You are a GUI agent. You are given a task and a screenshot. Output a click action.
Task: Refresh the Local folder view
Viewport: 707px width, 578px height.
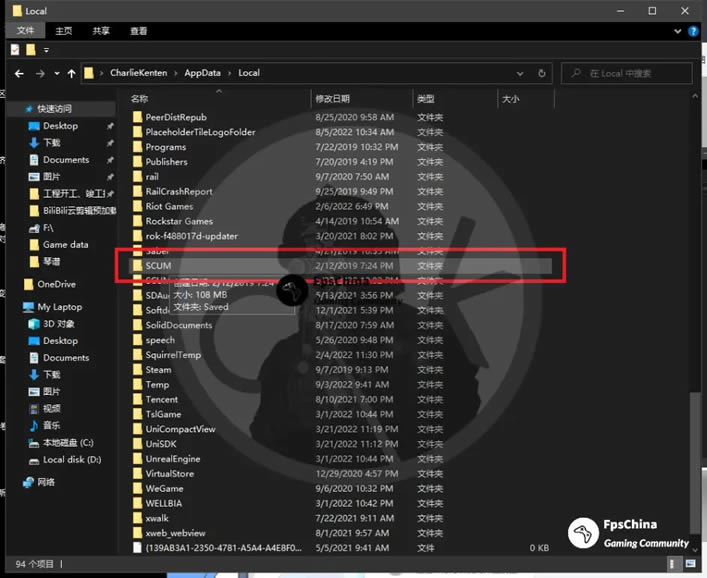tap(541, 73)
